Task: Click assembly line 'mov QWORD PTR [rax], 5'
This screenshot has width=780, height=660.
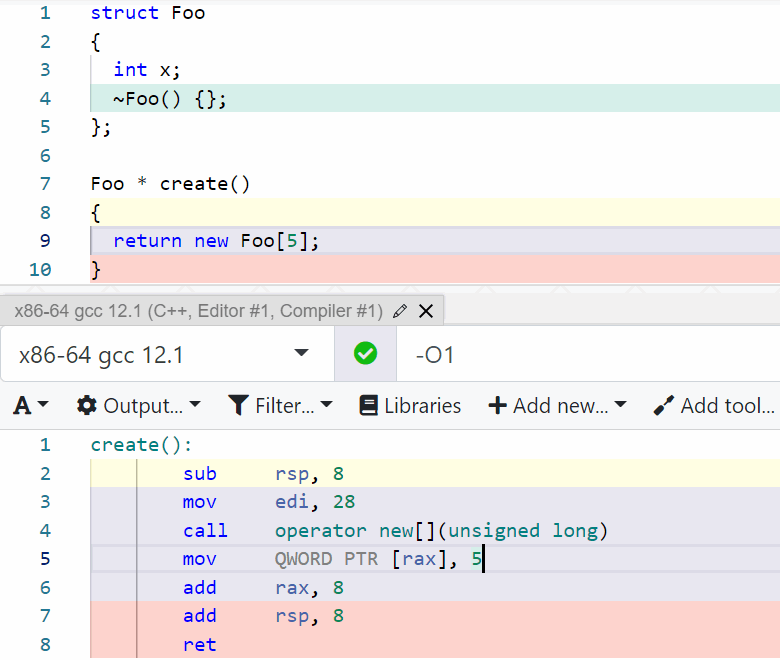Action: tap(332, 559)
